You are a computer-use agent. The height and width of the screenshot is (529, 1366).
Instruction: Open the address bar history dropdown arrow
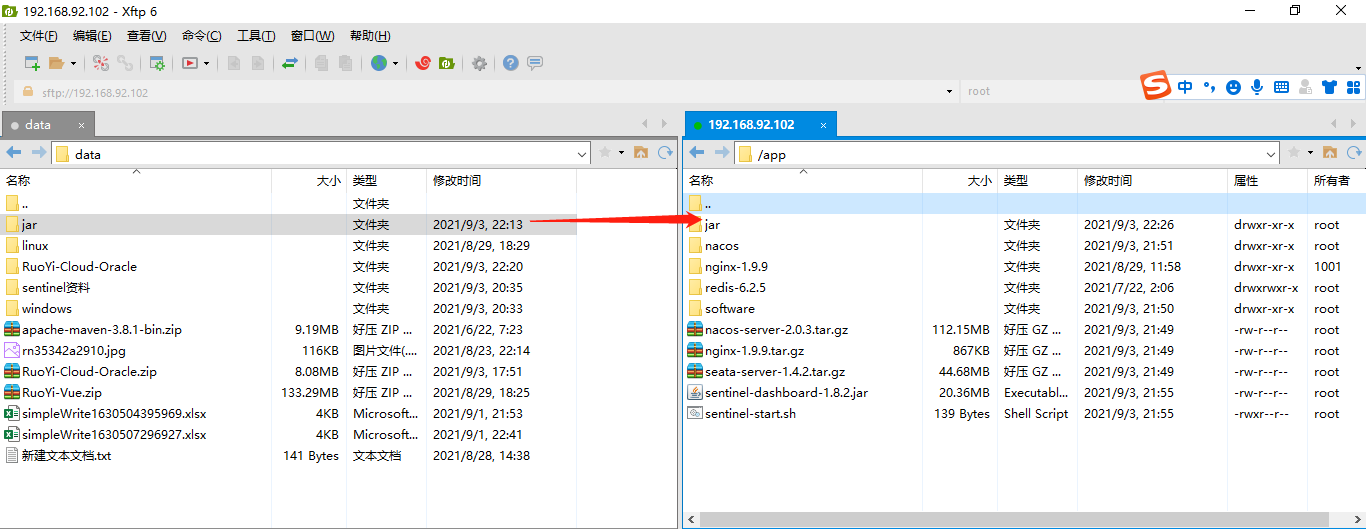949,92
